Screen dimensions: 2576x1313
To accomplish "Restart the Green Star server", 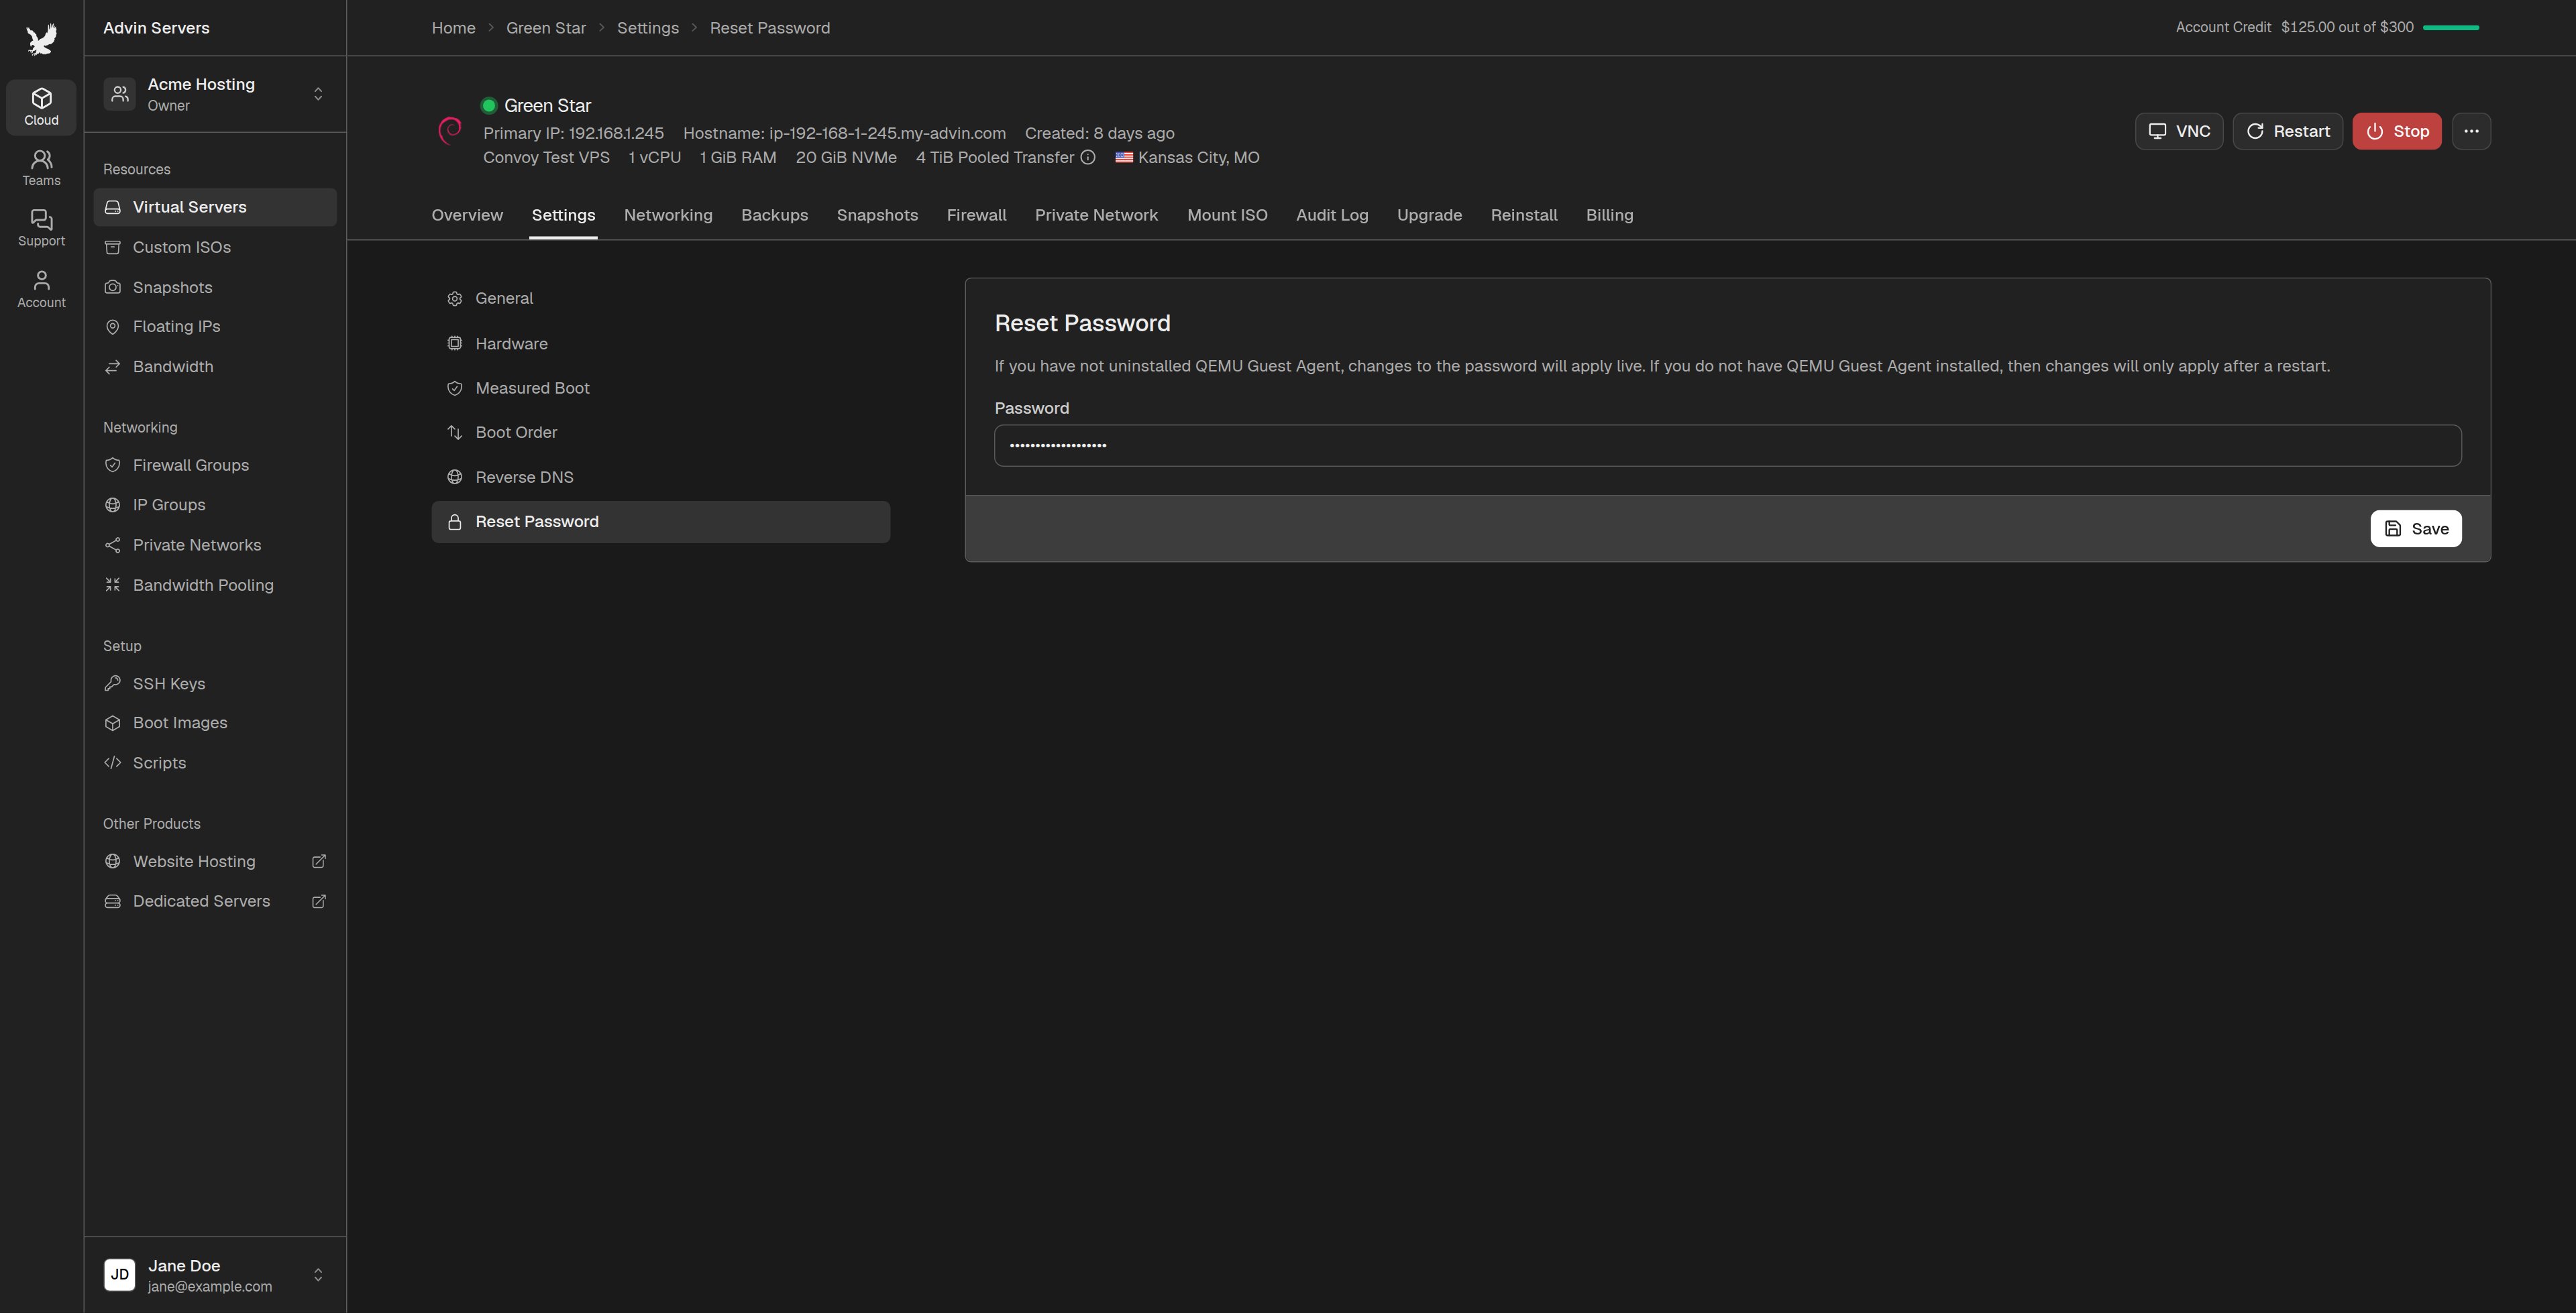I will (x=2287, y=131).
